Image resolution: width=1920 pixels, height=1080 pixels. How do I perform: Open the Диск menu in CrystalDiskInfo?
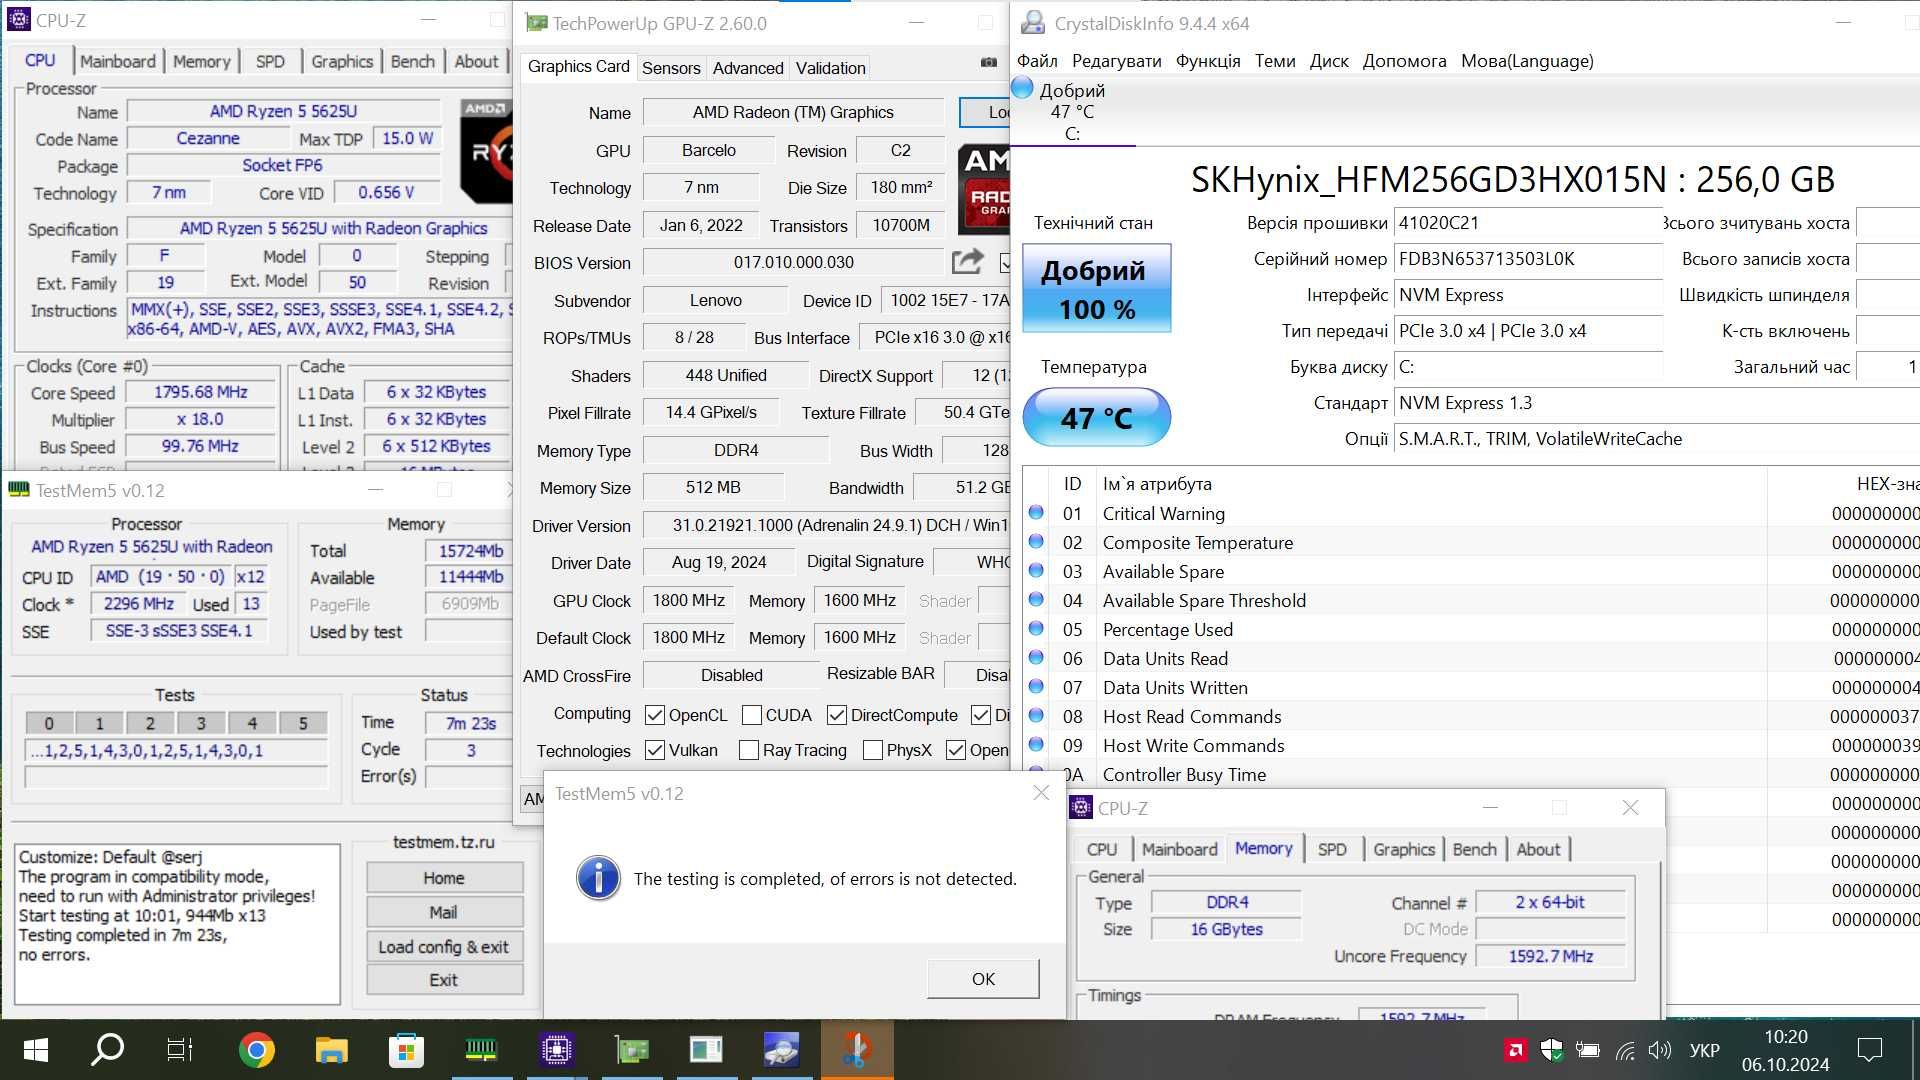click(x=1329, y=61)
